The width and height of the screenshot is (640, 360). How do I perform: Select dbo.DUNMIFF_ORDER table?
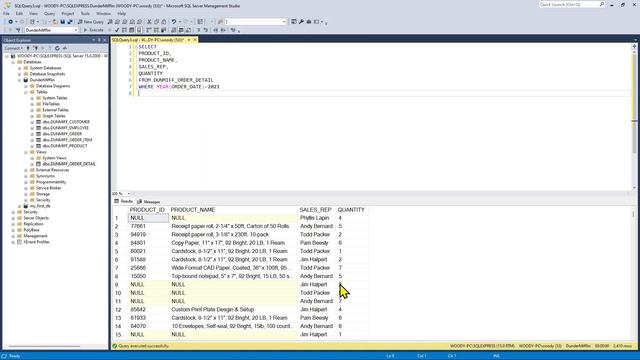point(62,134)
